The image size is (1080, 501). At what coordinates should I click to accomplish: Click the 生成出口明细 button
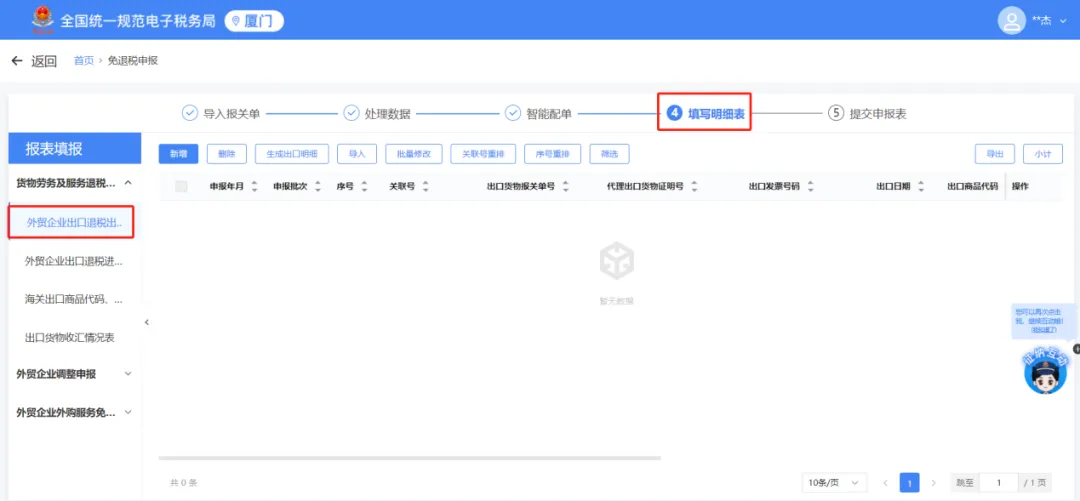[291, 154]
